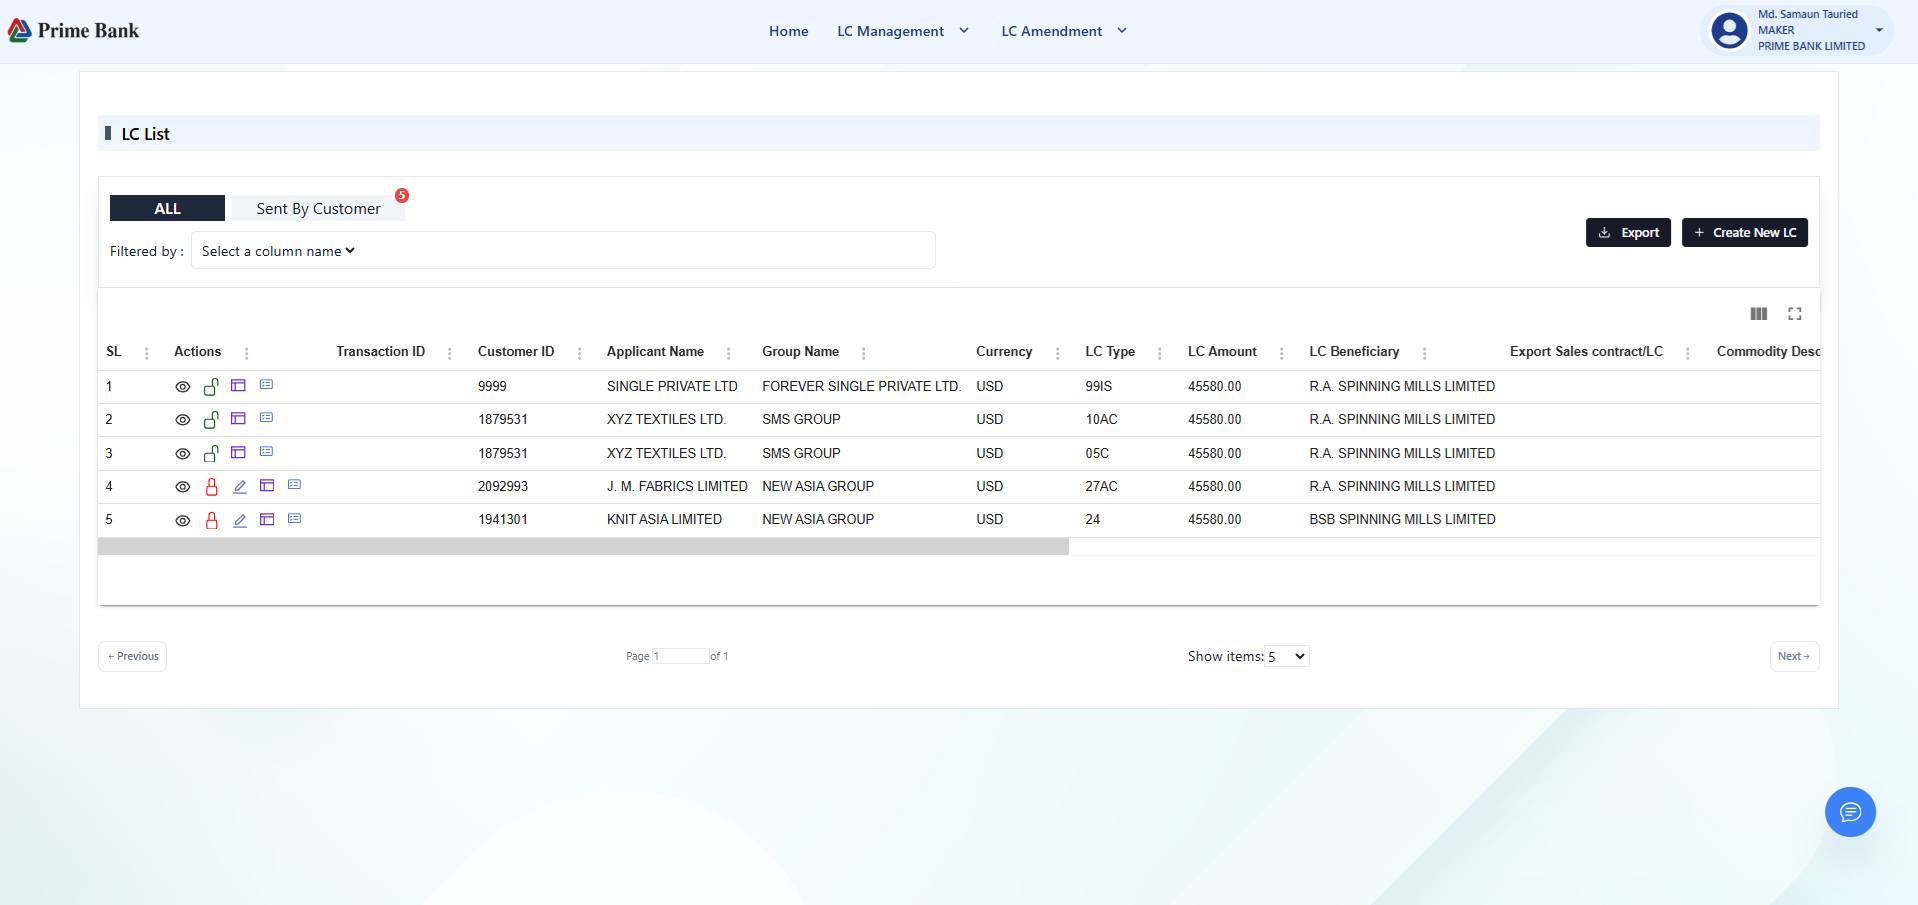This screenshot has width=1918, height=905.
Task: Open Currency column options menu
Action: (x=1057, y=353)
